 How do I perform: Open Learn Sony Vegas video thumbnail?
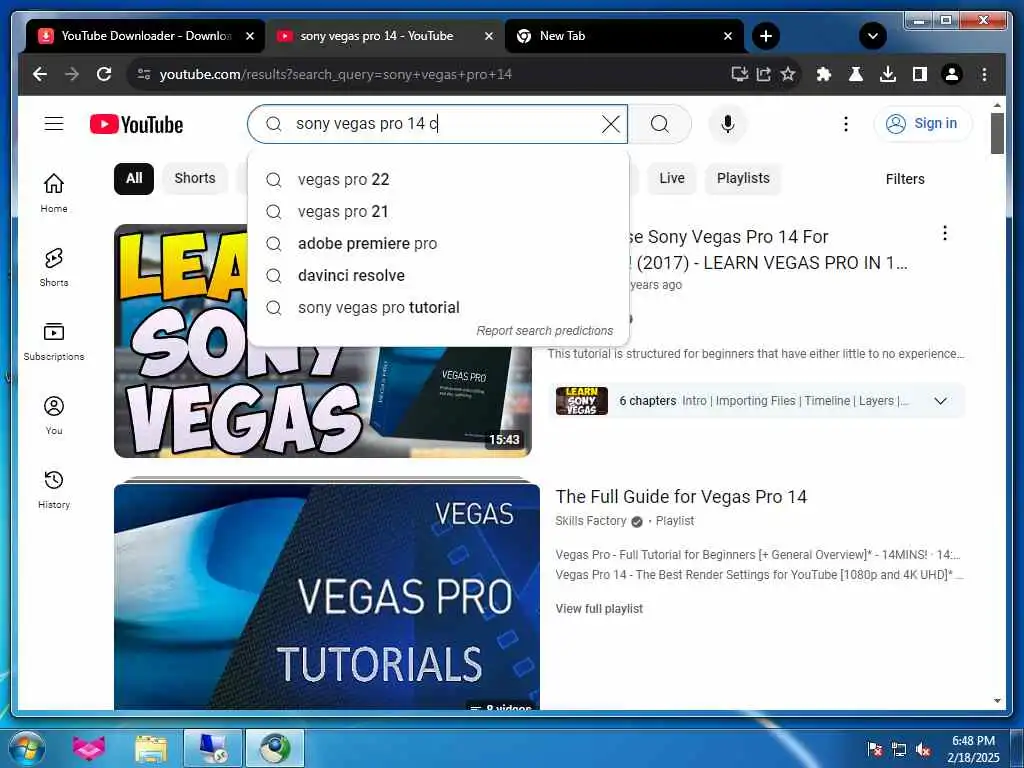pos(323,341)
